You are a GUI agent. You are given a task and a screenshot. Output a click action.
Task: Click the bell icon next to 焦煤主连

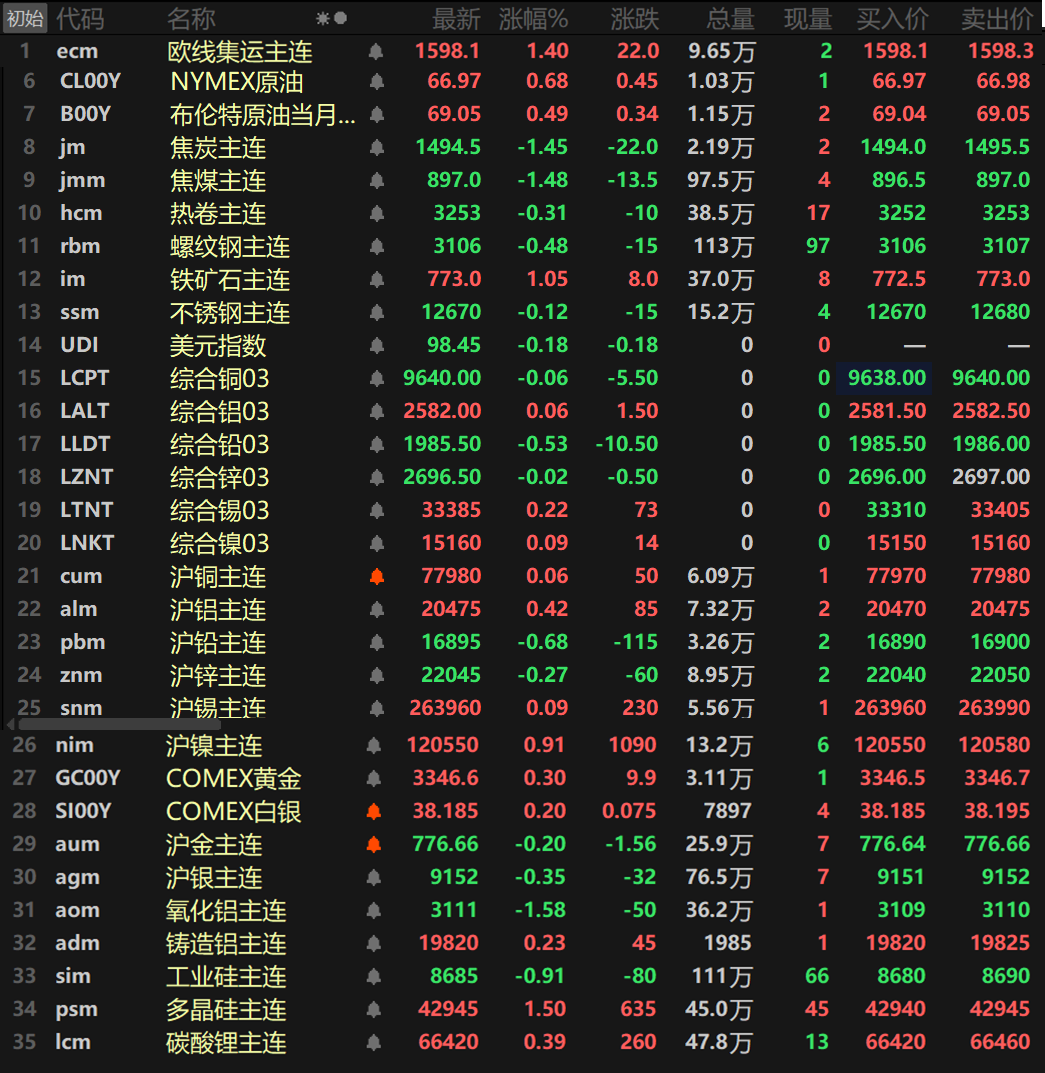(x=376, y=180)
